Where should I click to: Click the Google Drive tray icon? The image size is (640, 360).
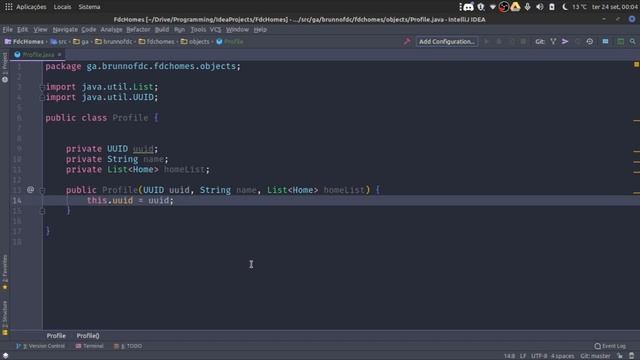516,7
